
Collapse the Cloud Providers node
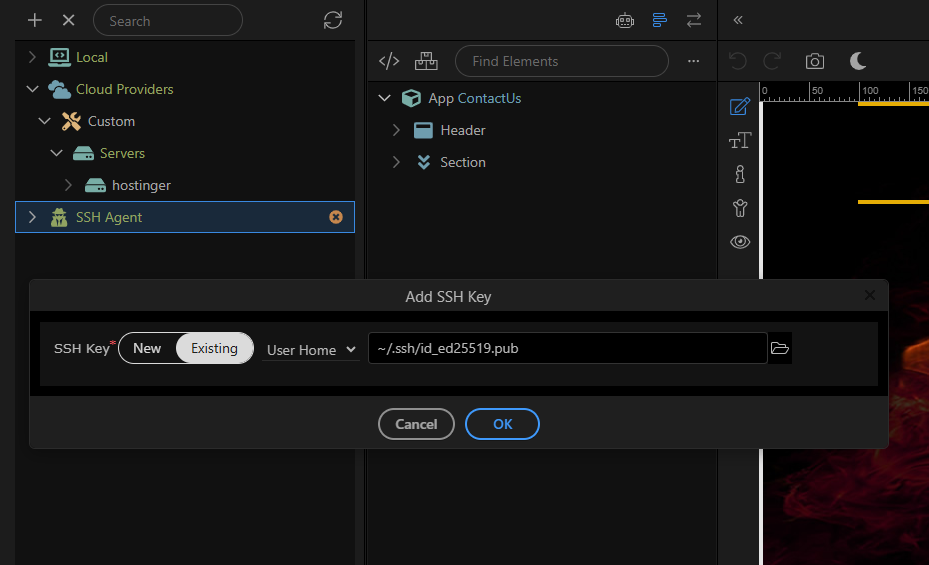click(x=33, y=89)
